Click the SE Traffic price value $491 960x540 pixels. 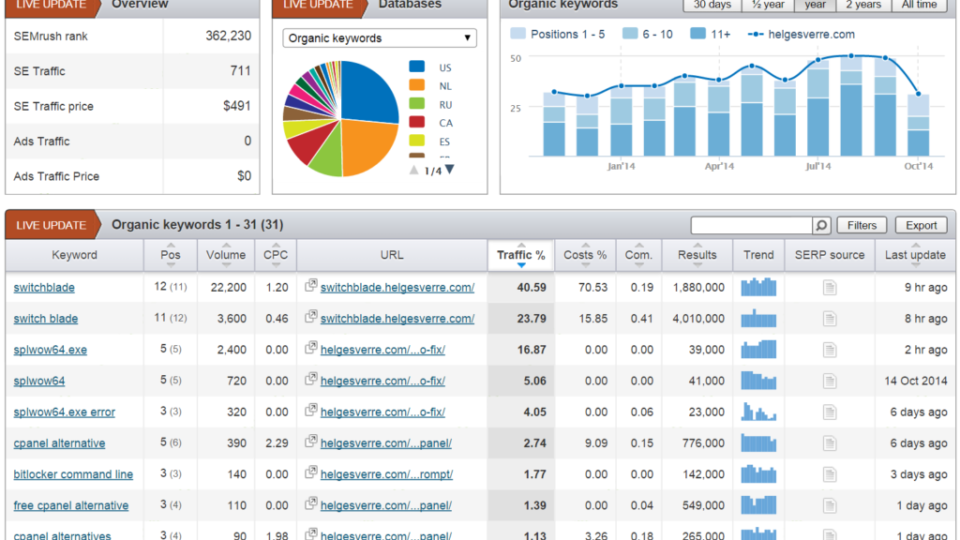pos(238,106)
